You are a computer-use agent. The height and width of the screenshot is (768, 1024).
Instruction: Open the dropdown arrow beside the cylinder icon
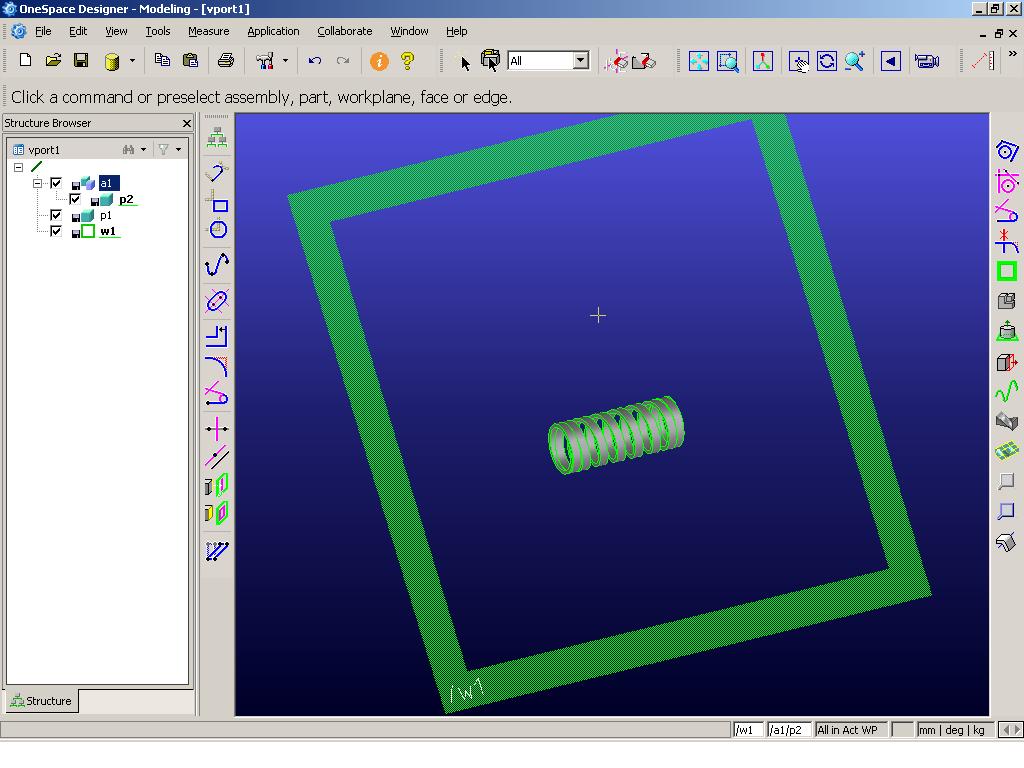pos(132,61)
